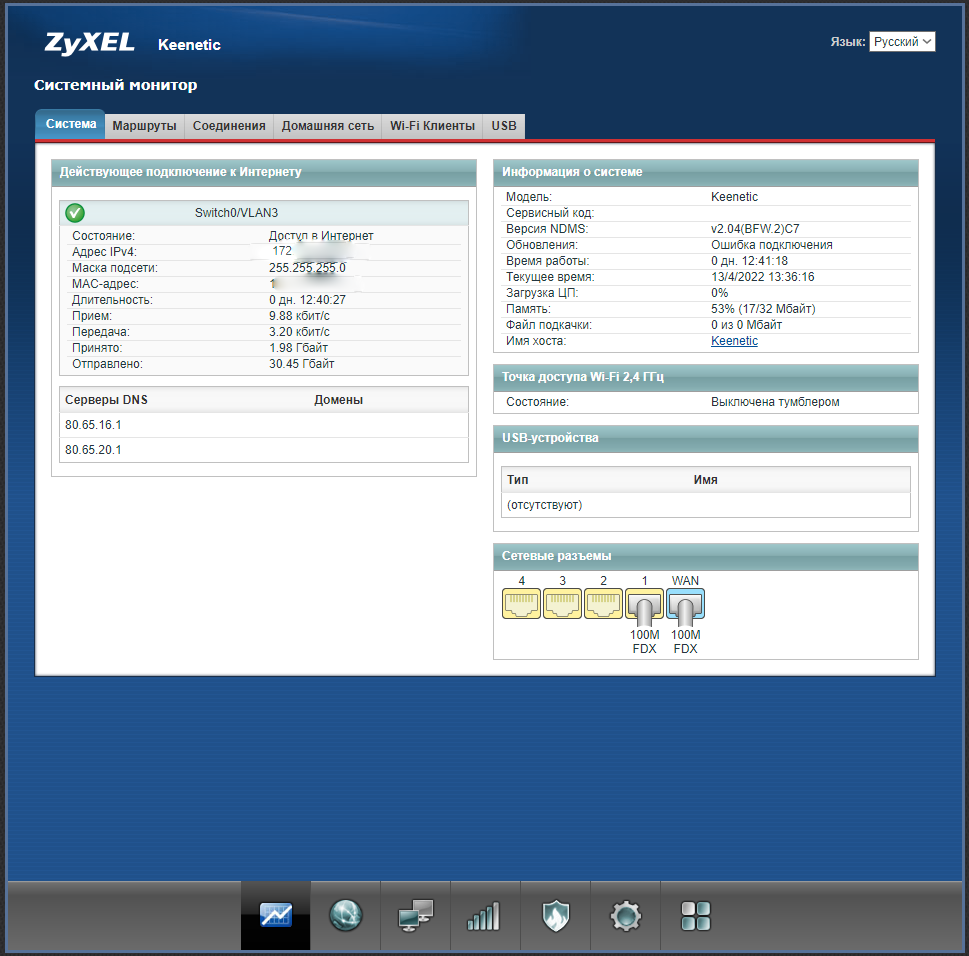Switch to the USB tab

[504, 126]
